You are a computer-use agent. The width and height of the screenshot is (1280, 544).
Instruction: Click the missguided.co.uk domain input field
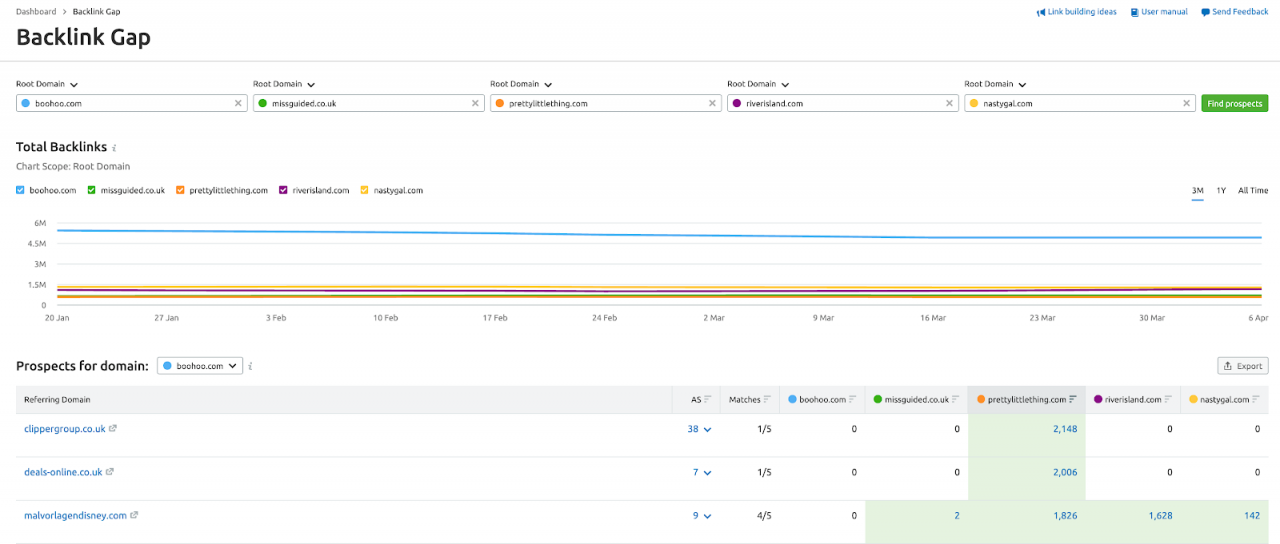point(369,103)
